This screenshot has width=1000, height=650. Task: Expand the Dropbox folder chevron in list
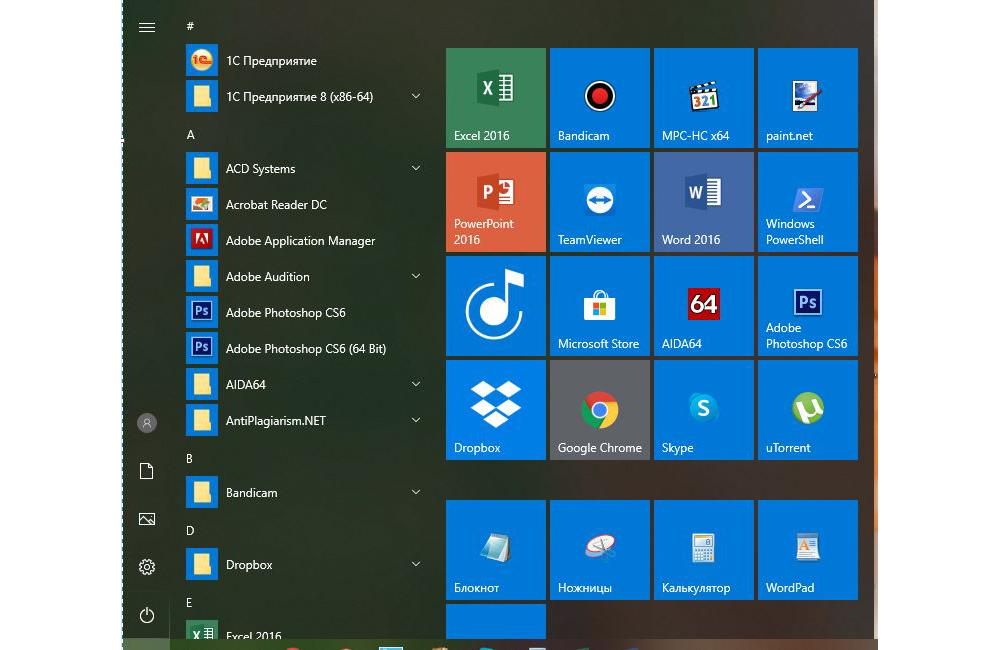(x=416, y=565)
